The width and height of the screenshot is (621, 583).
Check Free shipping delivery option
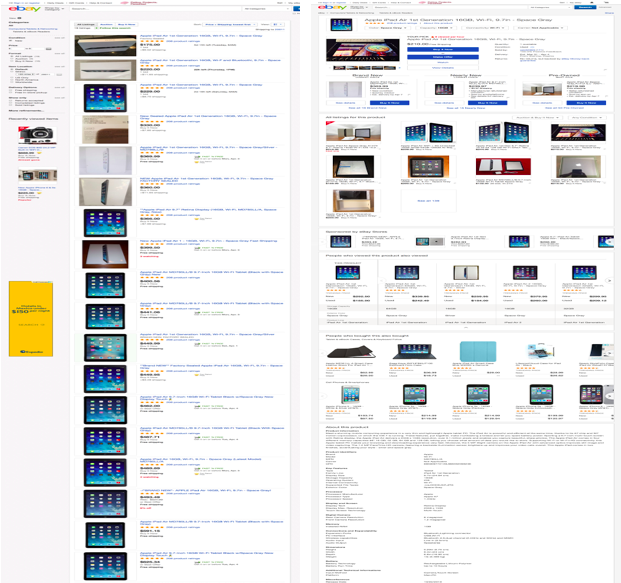11,90
